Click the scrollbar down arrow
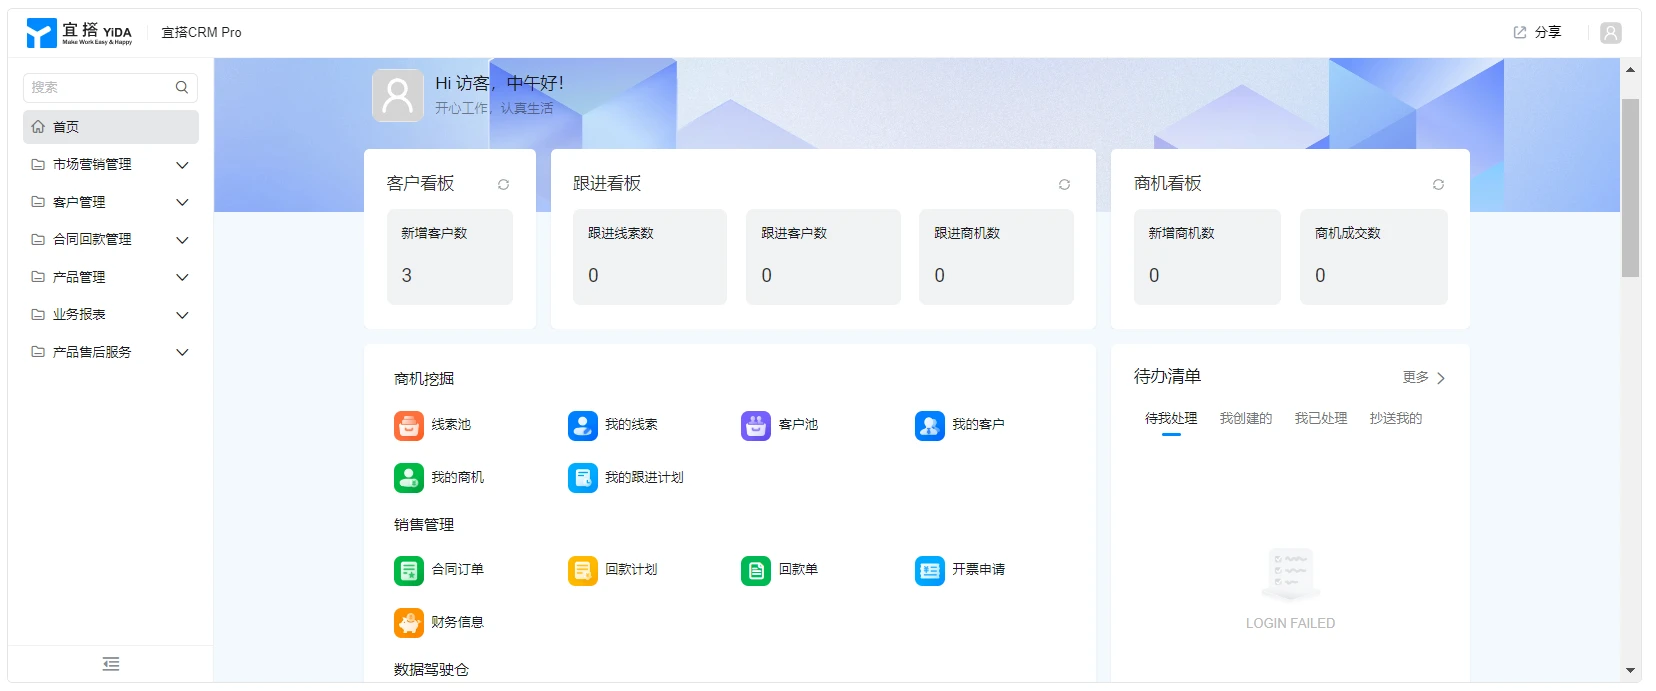 pyautogui.click(x=1630, y=671)
